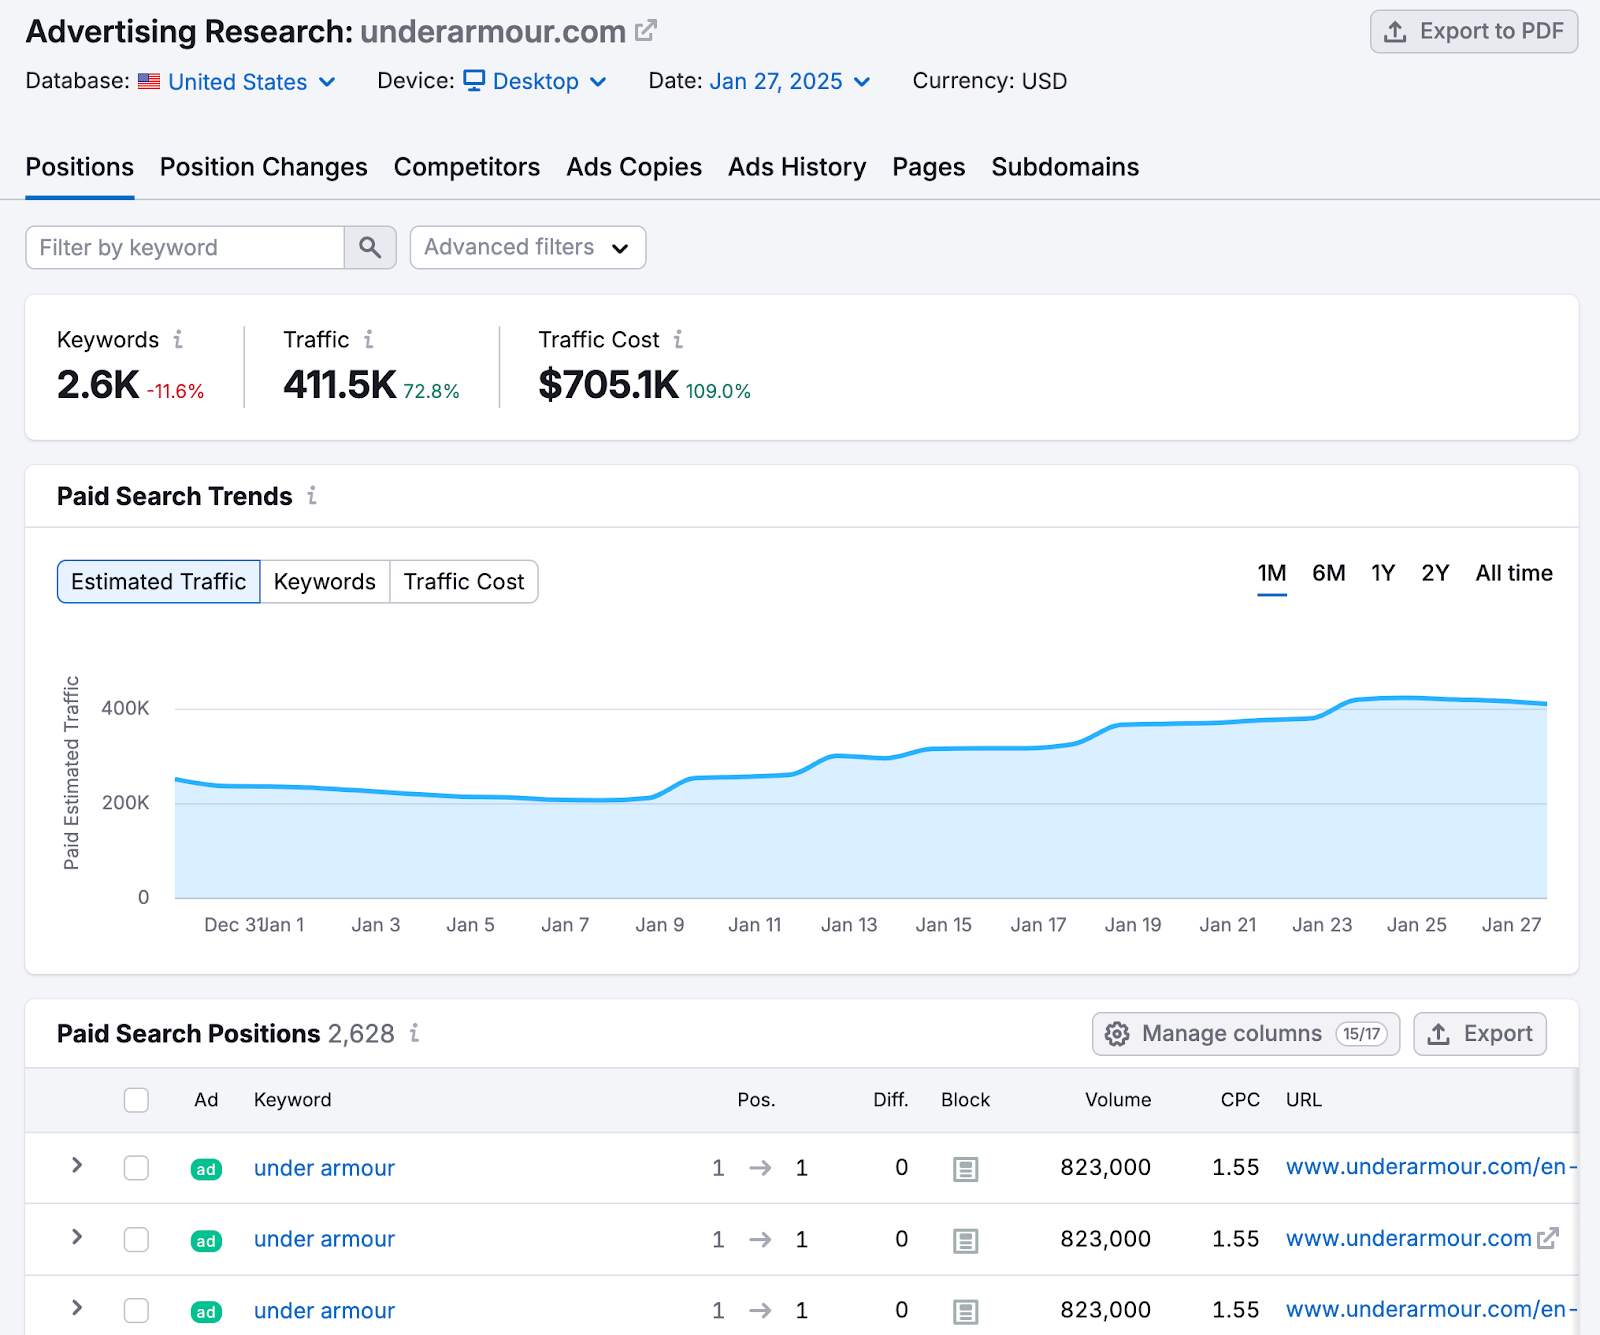Viewport: 1600px width, 1335px height.
Task: Check the second under armour row checkbox
Action: pos(136,1239)
